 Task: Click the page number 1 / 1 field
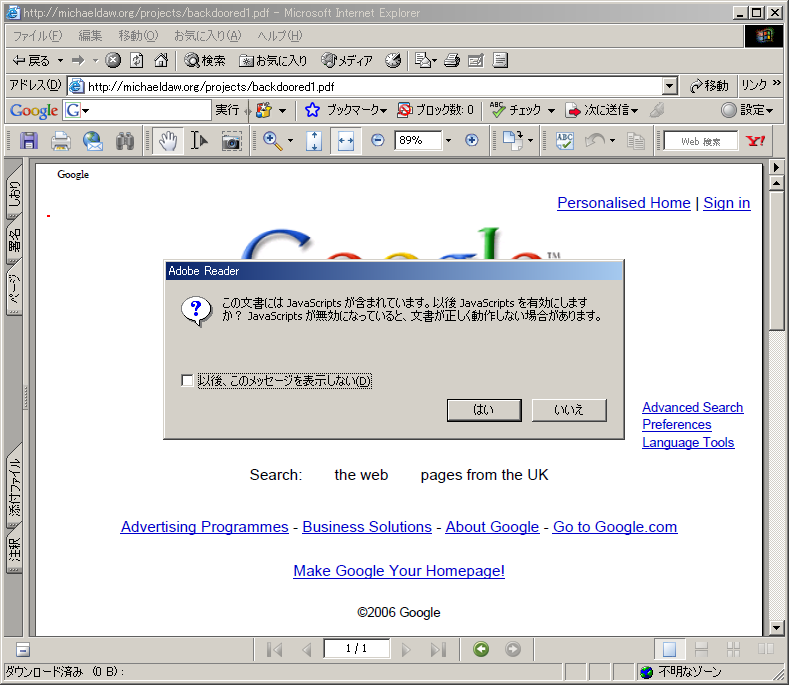point(356,648)
